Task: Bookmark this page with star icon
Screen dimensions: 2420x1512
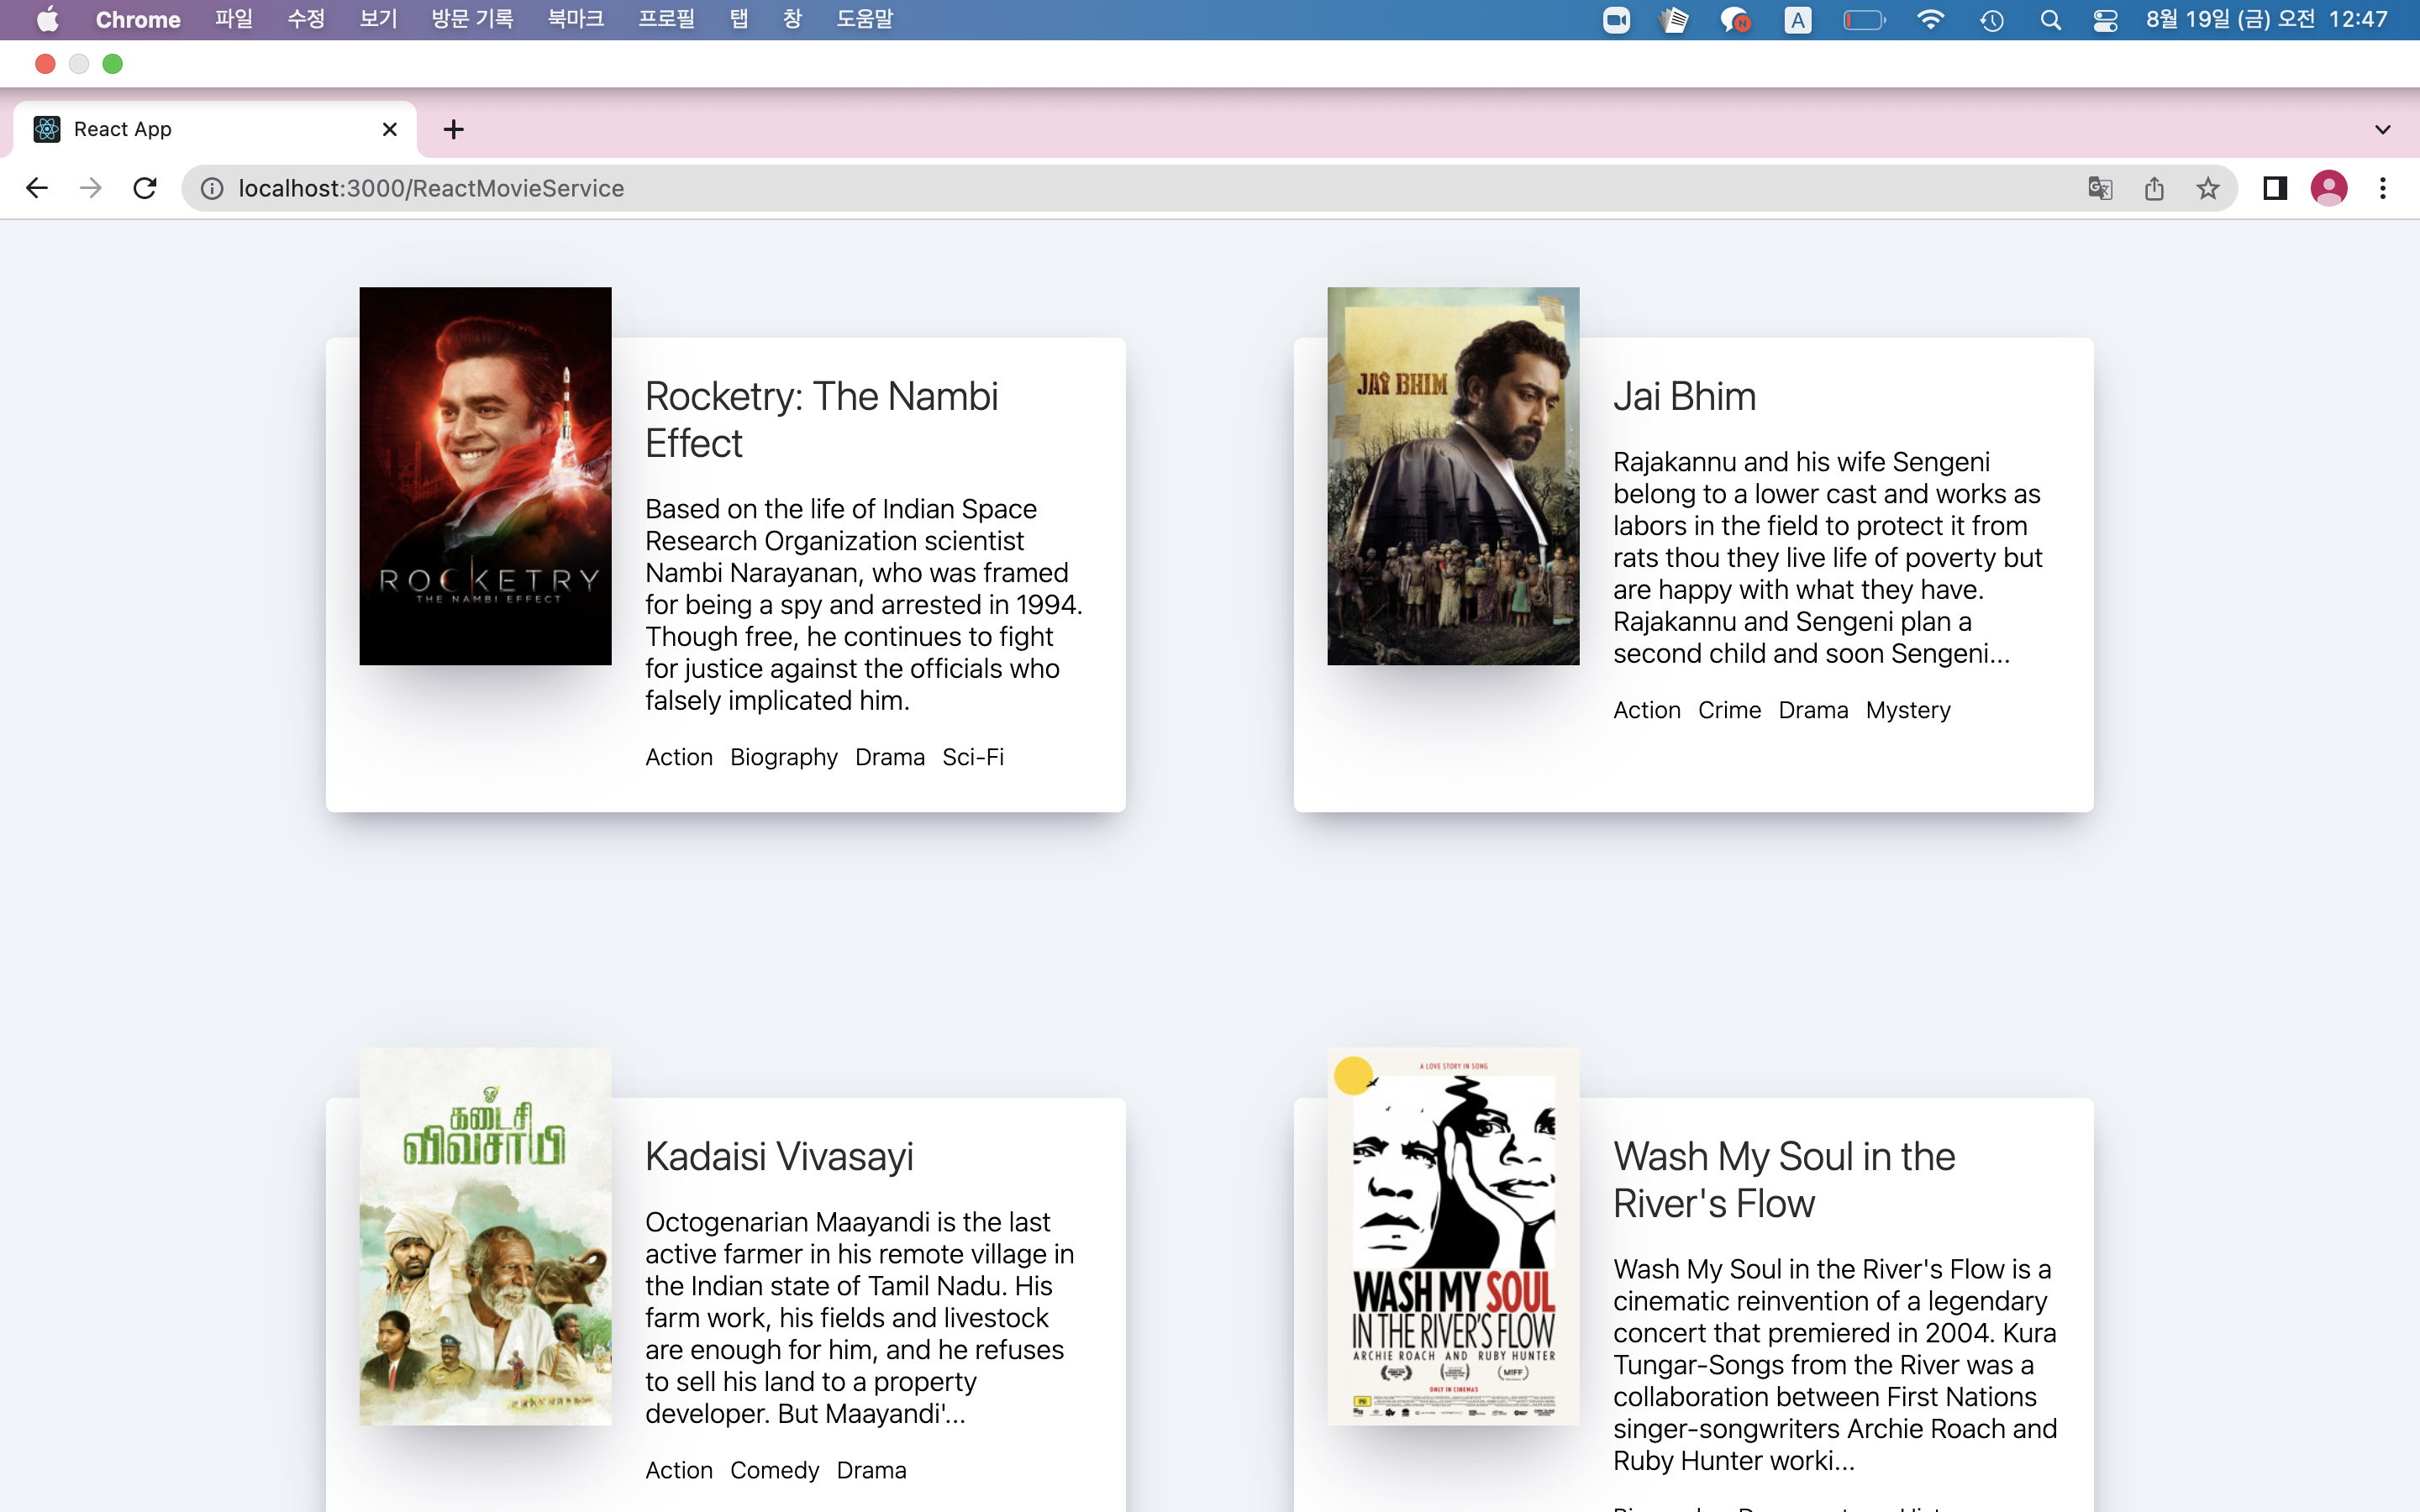Action: (2208, 188)
